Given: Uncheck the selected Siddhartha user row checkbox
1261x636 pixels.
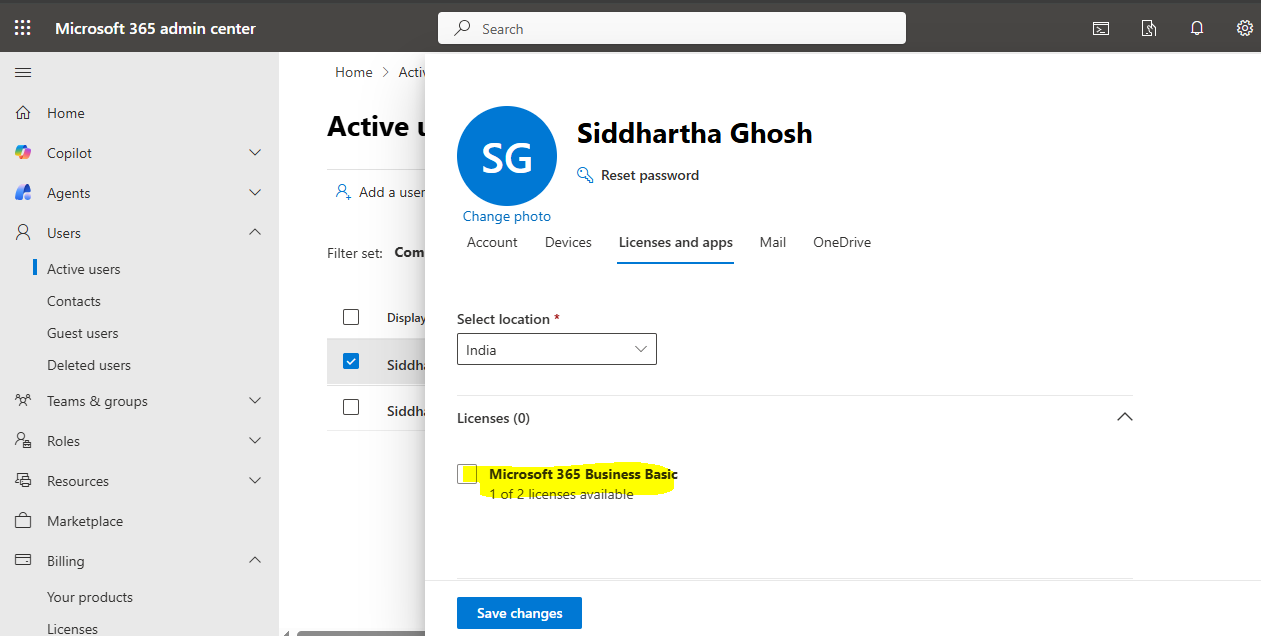Looking at the screenshot, I should pos(351,361).
